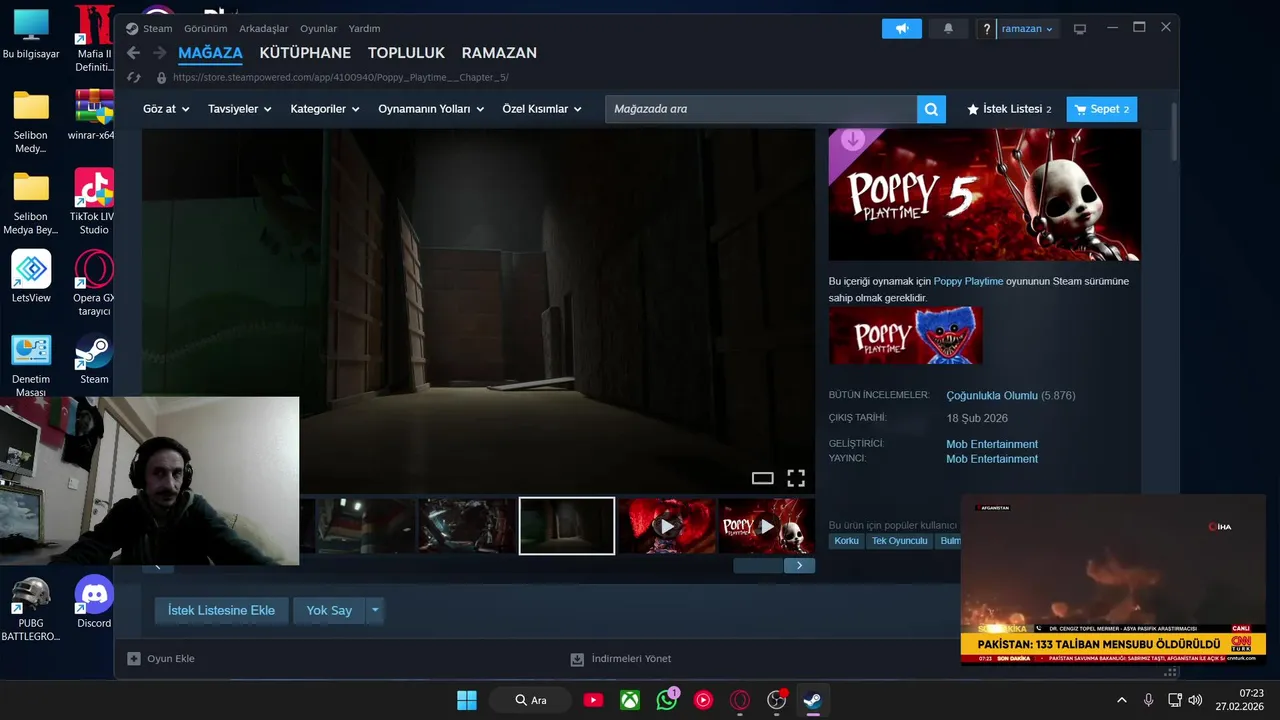Toggle theater mode rectangle icon in the media viewer

pyautogui.click(x=763, y=478)
